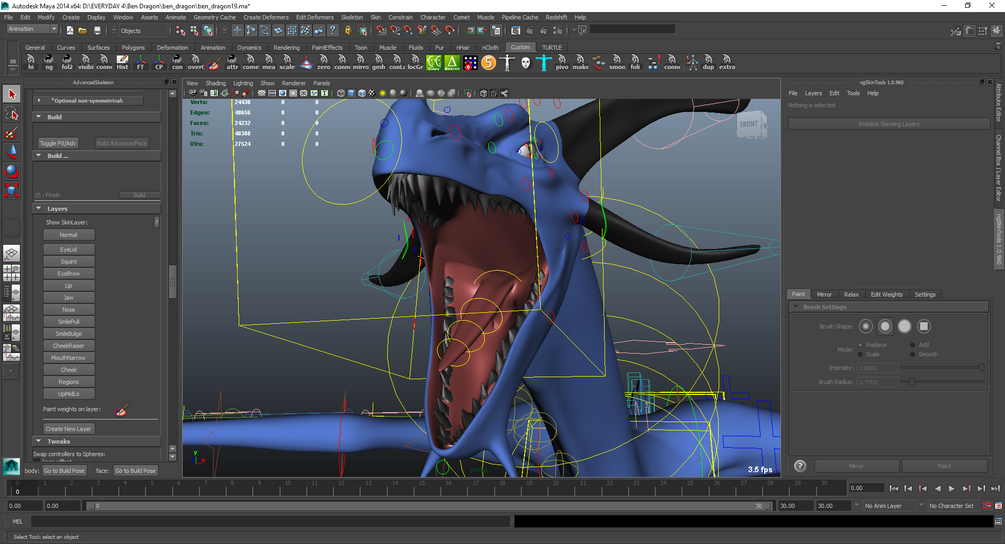Choose the square brush shape option
1005x544 pixels.
coord(924,326)
